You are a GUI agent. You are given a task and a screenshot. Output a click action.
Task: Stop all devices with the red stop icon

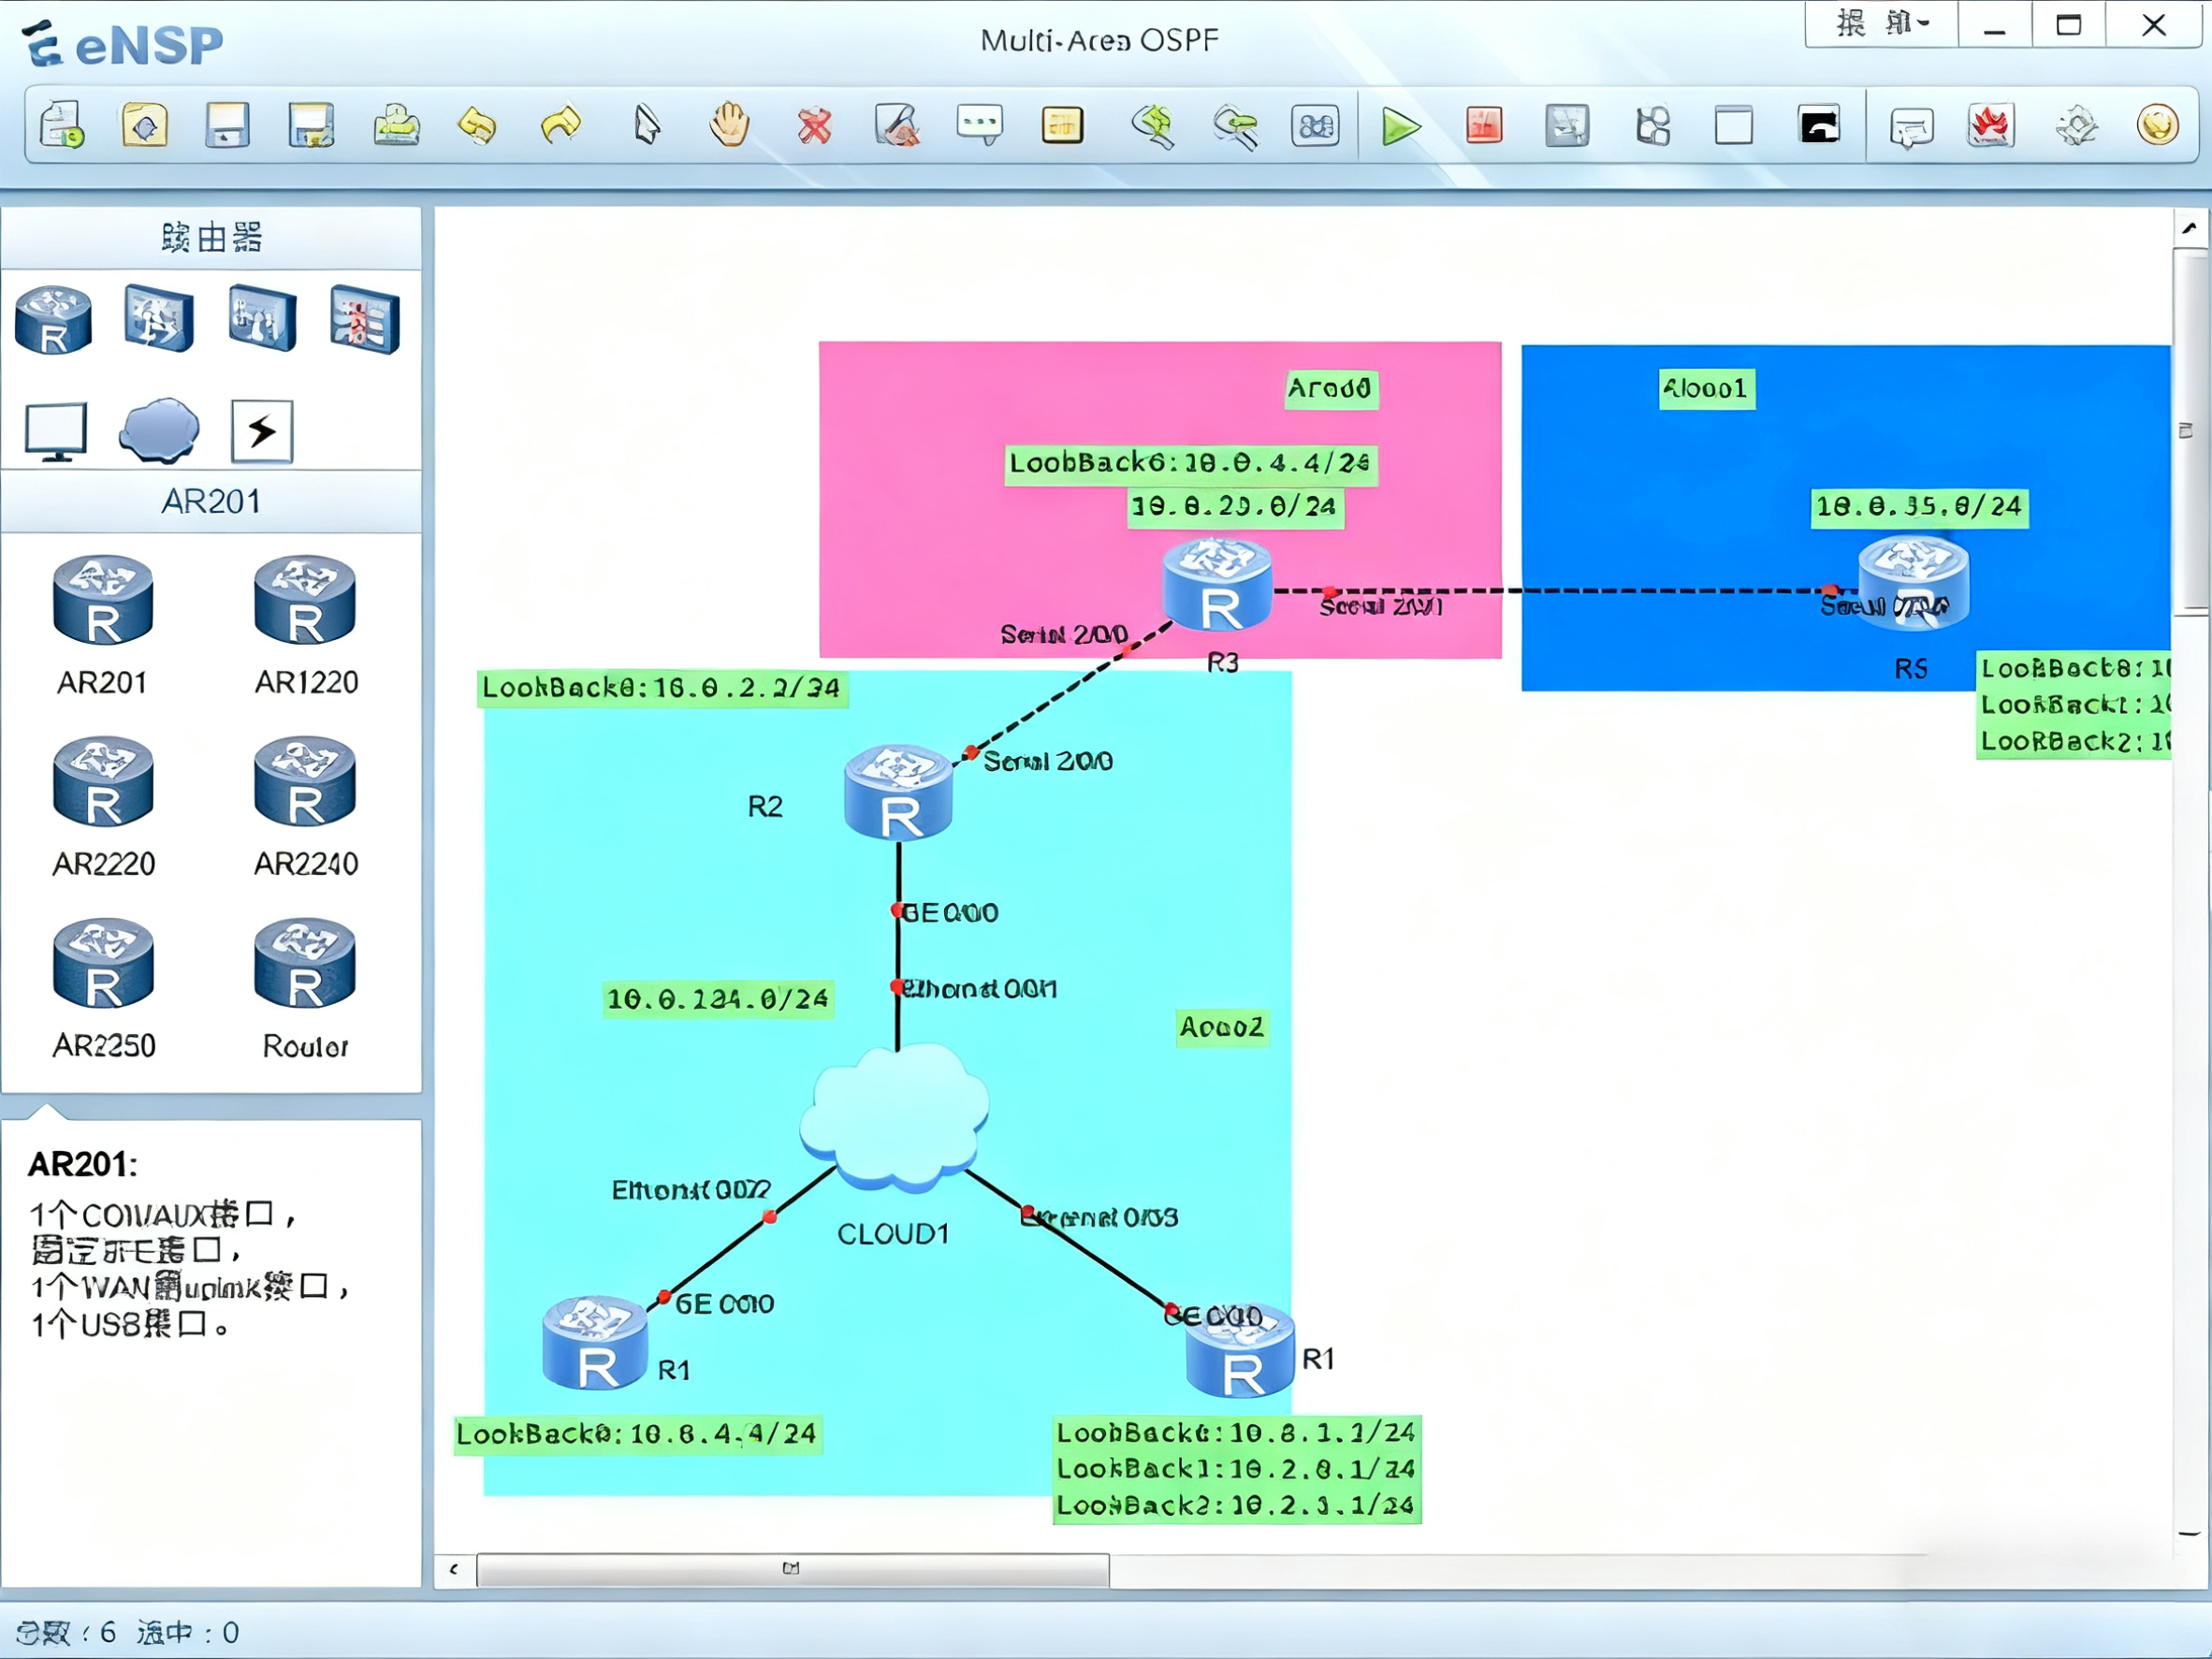(x=1483, y=125)
